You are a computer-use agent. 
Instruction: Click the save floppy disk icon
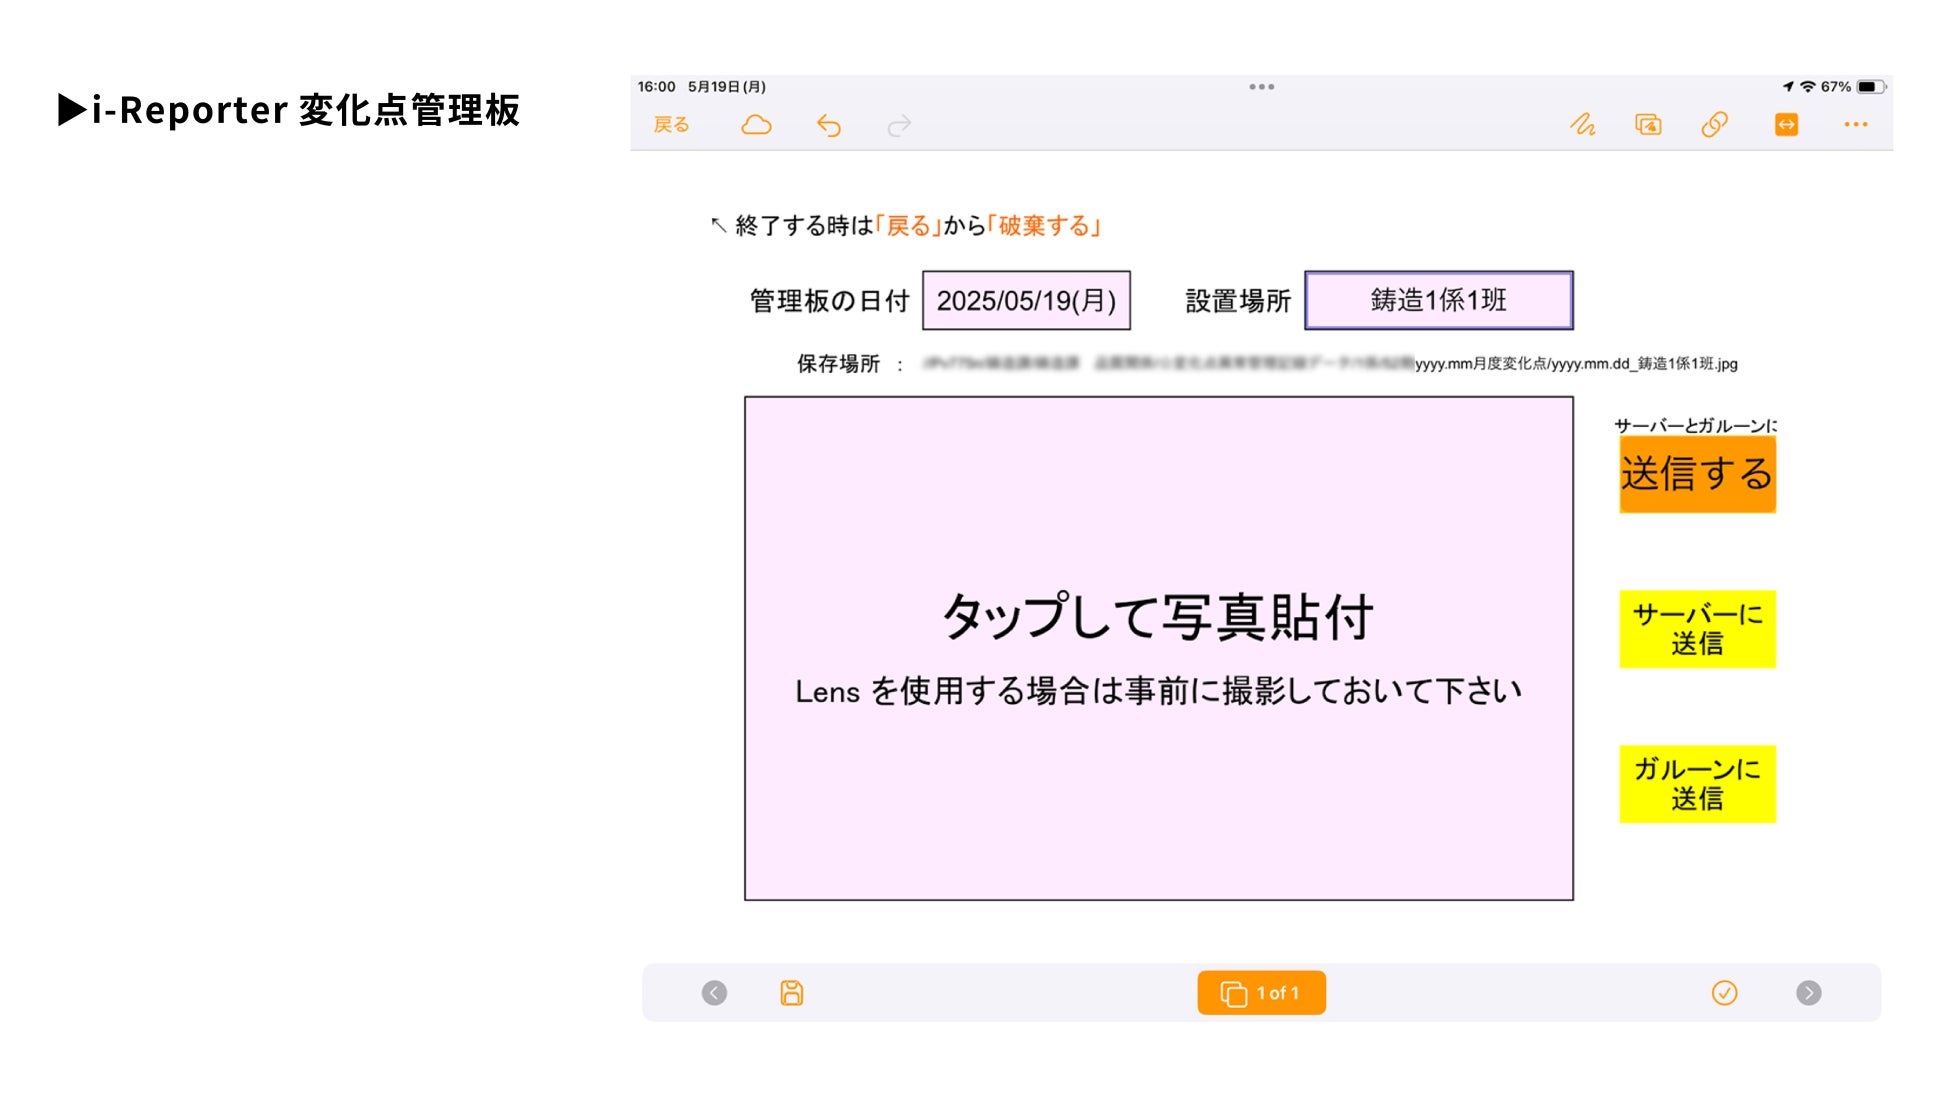click(791, 992)
